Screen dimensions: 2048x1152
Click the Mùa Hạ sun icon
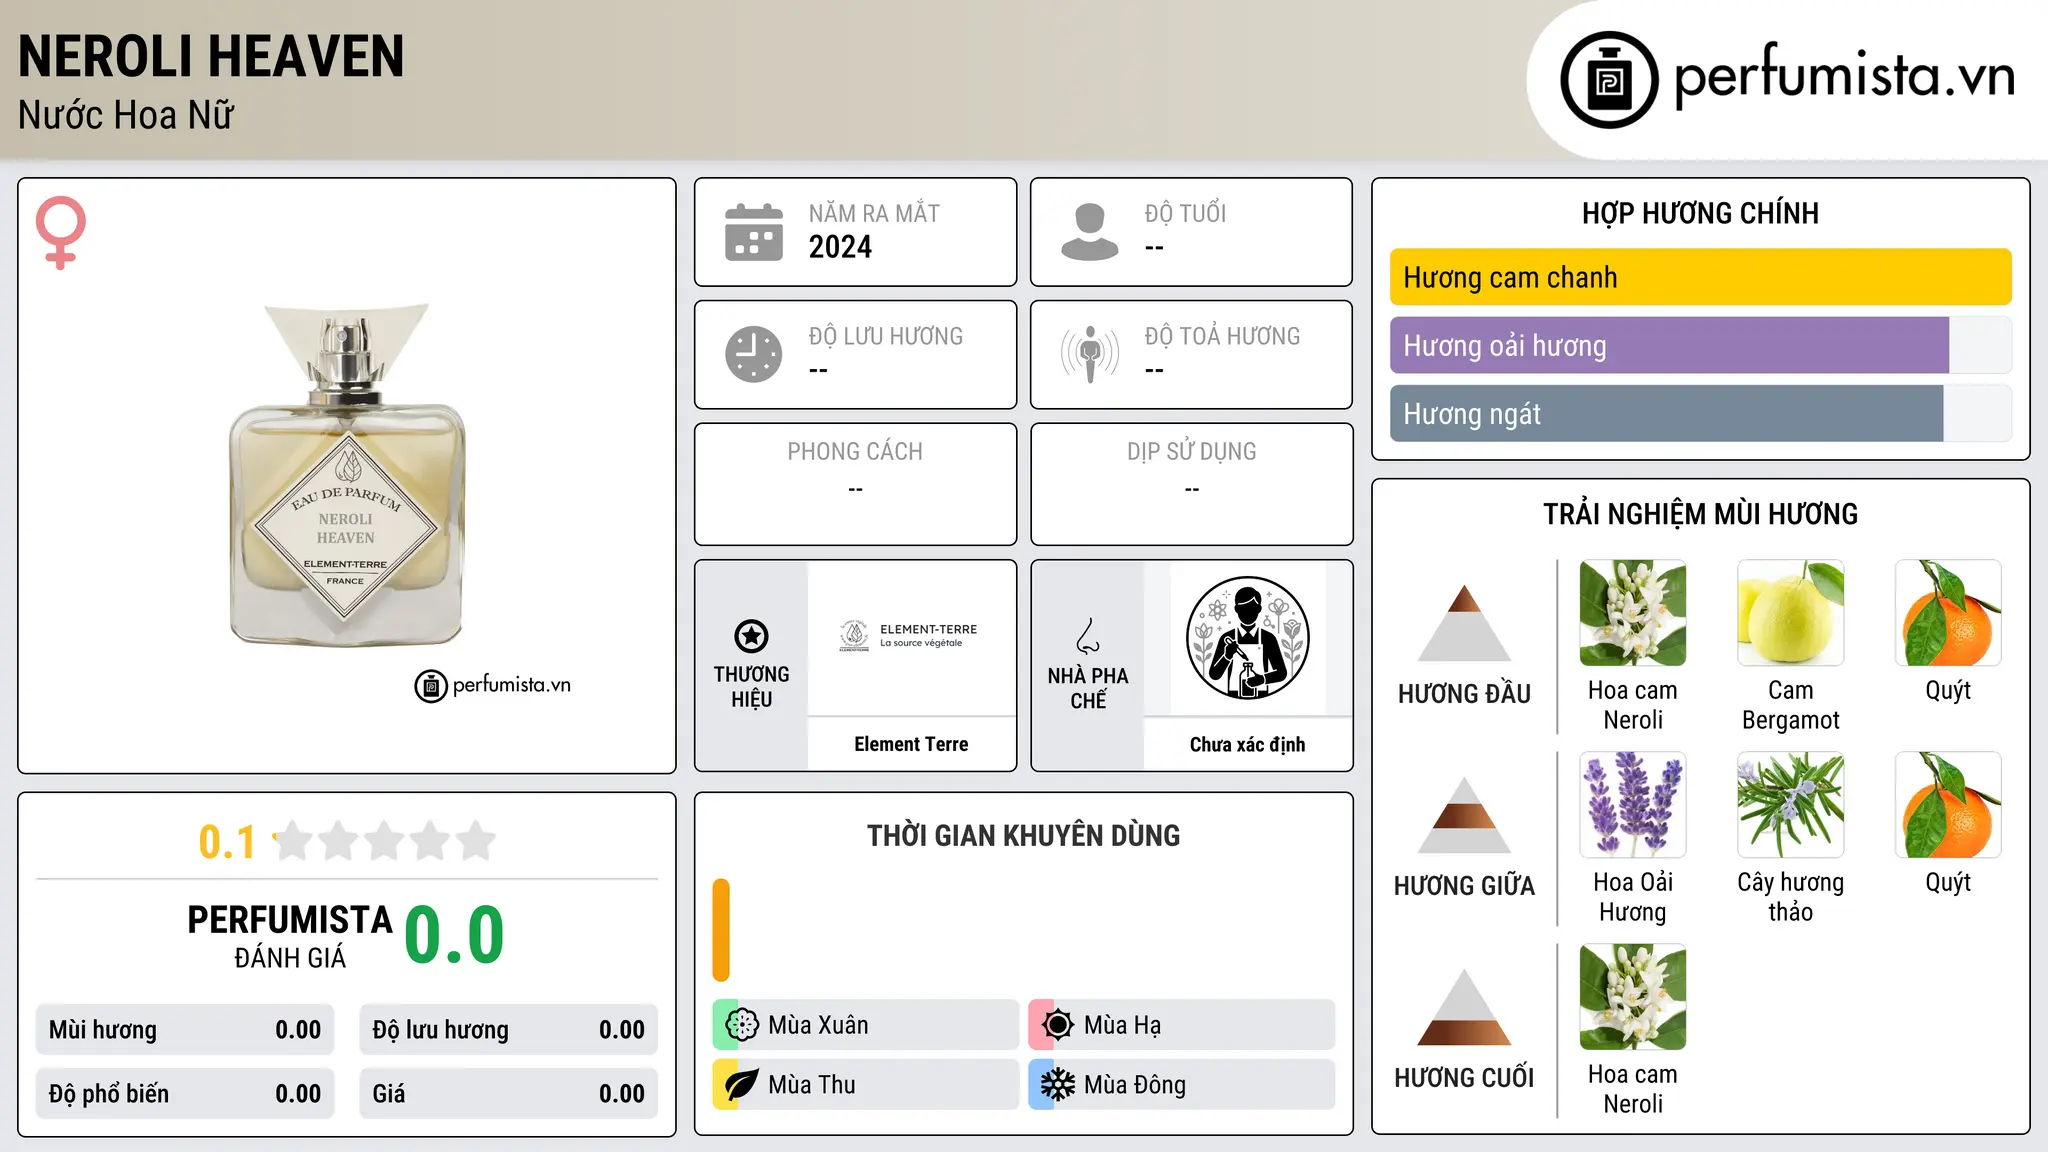click(x=1057, y=1025)
